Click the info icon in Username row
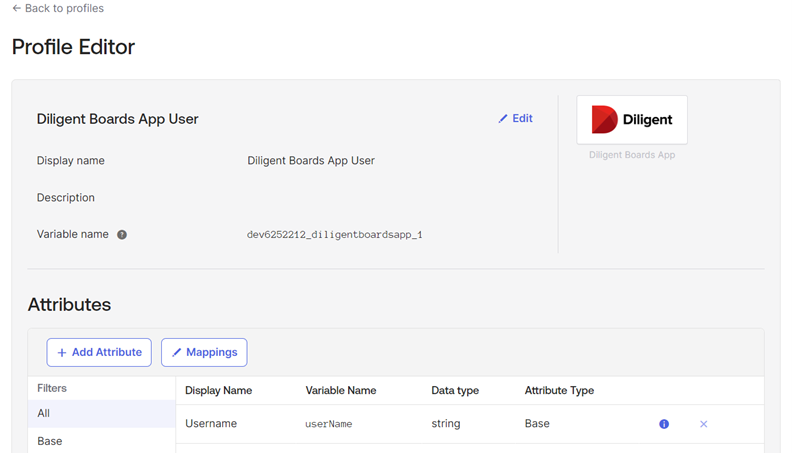 coord(664,424)
